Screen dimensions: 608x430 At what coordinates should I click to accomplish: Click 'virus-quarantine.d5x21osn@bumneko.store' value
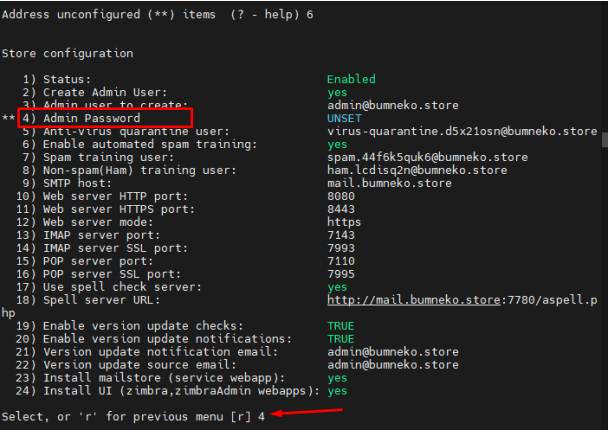click(462, 131)
